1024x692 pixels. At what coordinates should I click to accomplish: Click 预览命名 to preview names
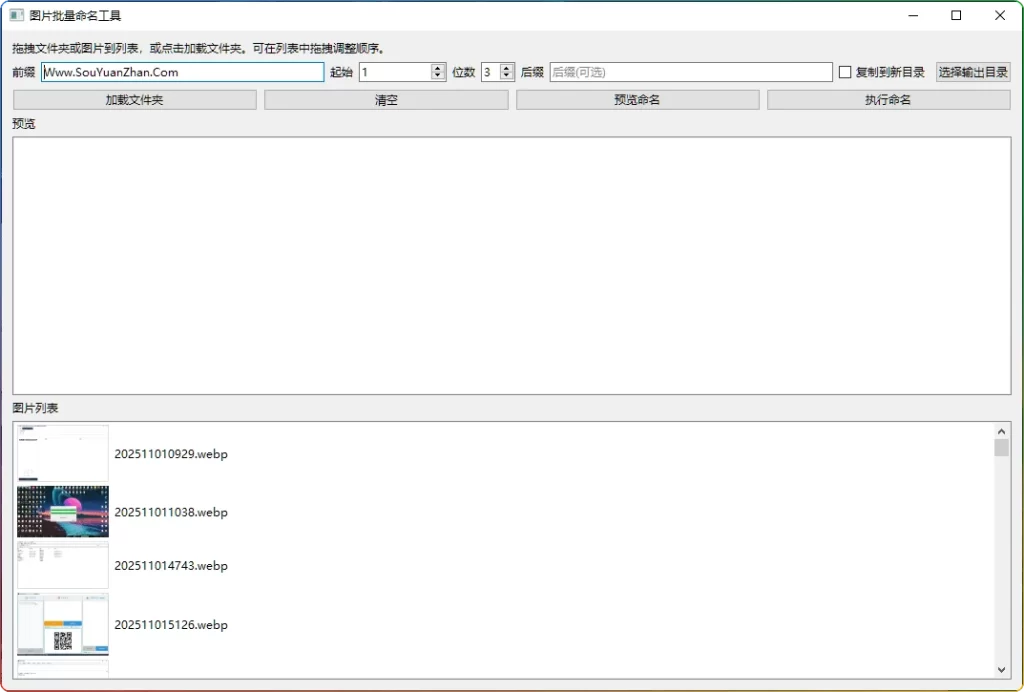tap(637, 100)
